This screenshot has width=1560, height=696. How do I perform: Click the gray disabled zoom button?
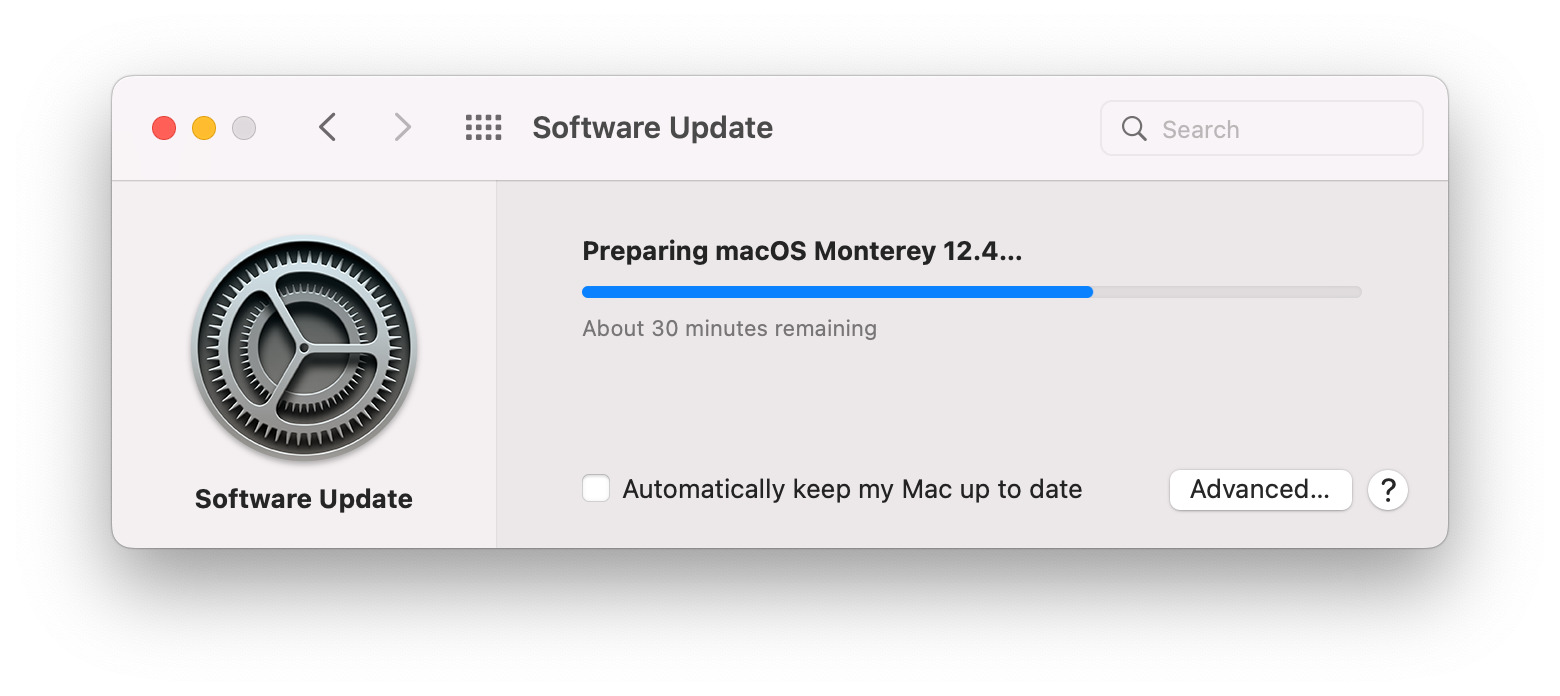pyautogui.click(x=244, y=128)
